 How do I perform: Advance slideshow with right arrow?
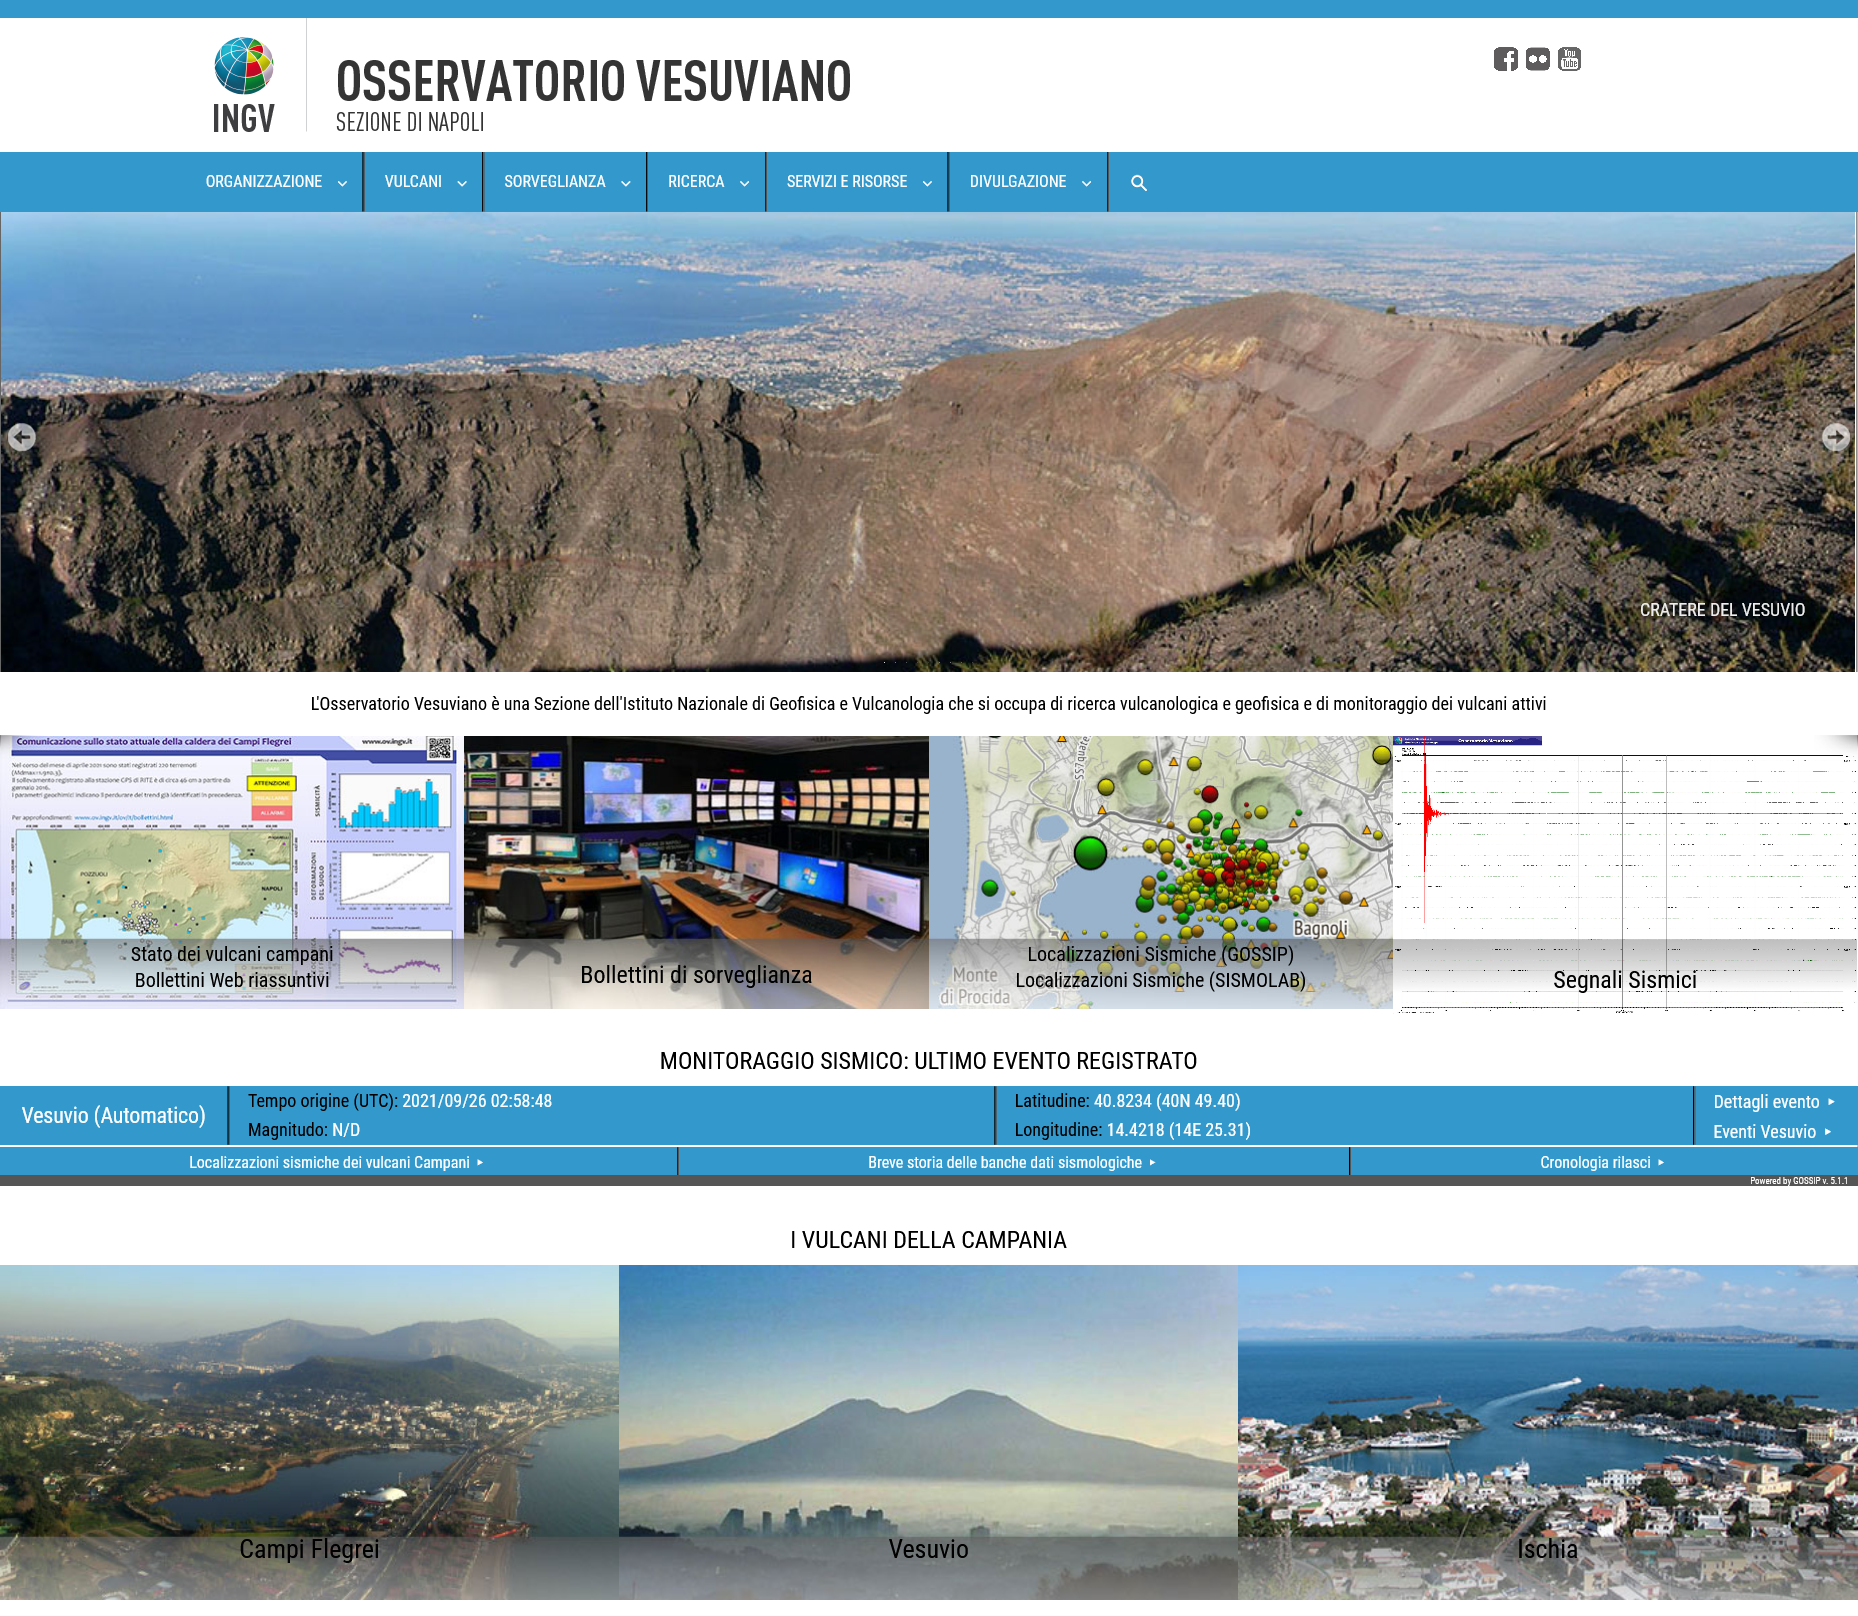[x=1835, y=437]
